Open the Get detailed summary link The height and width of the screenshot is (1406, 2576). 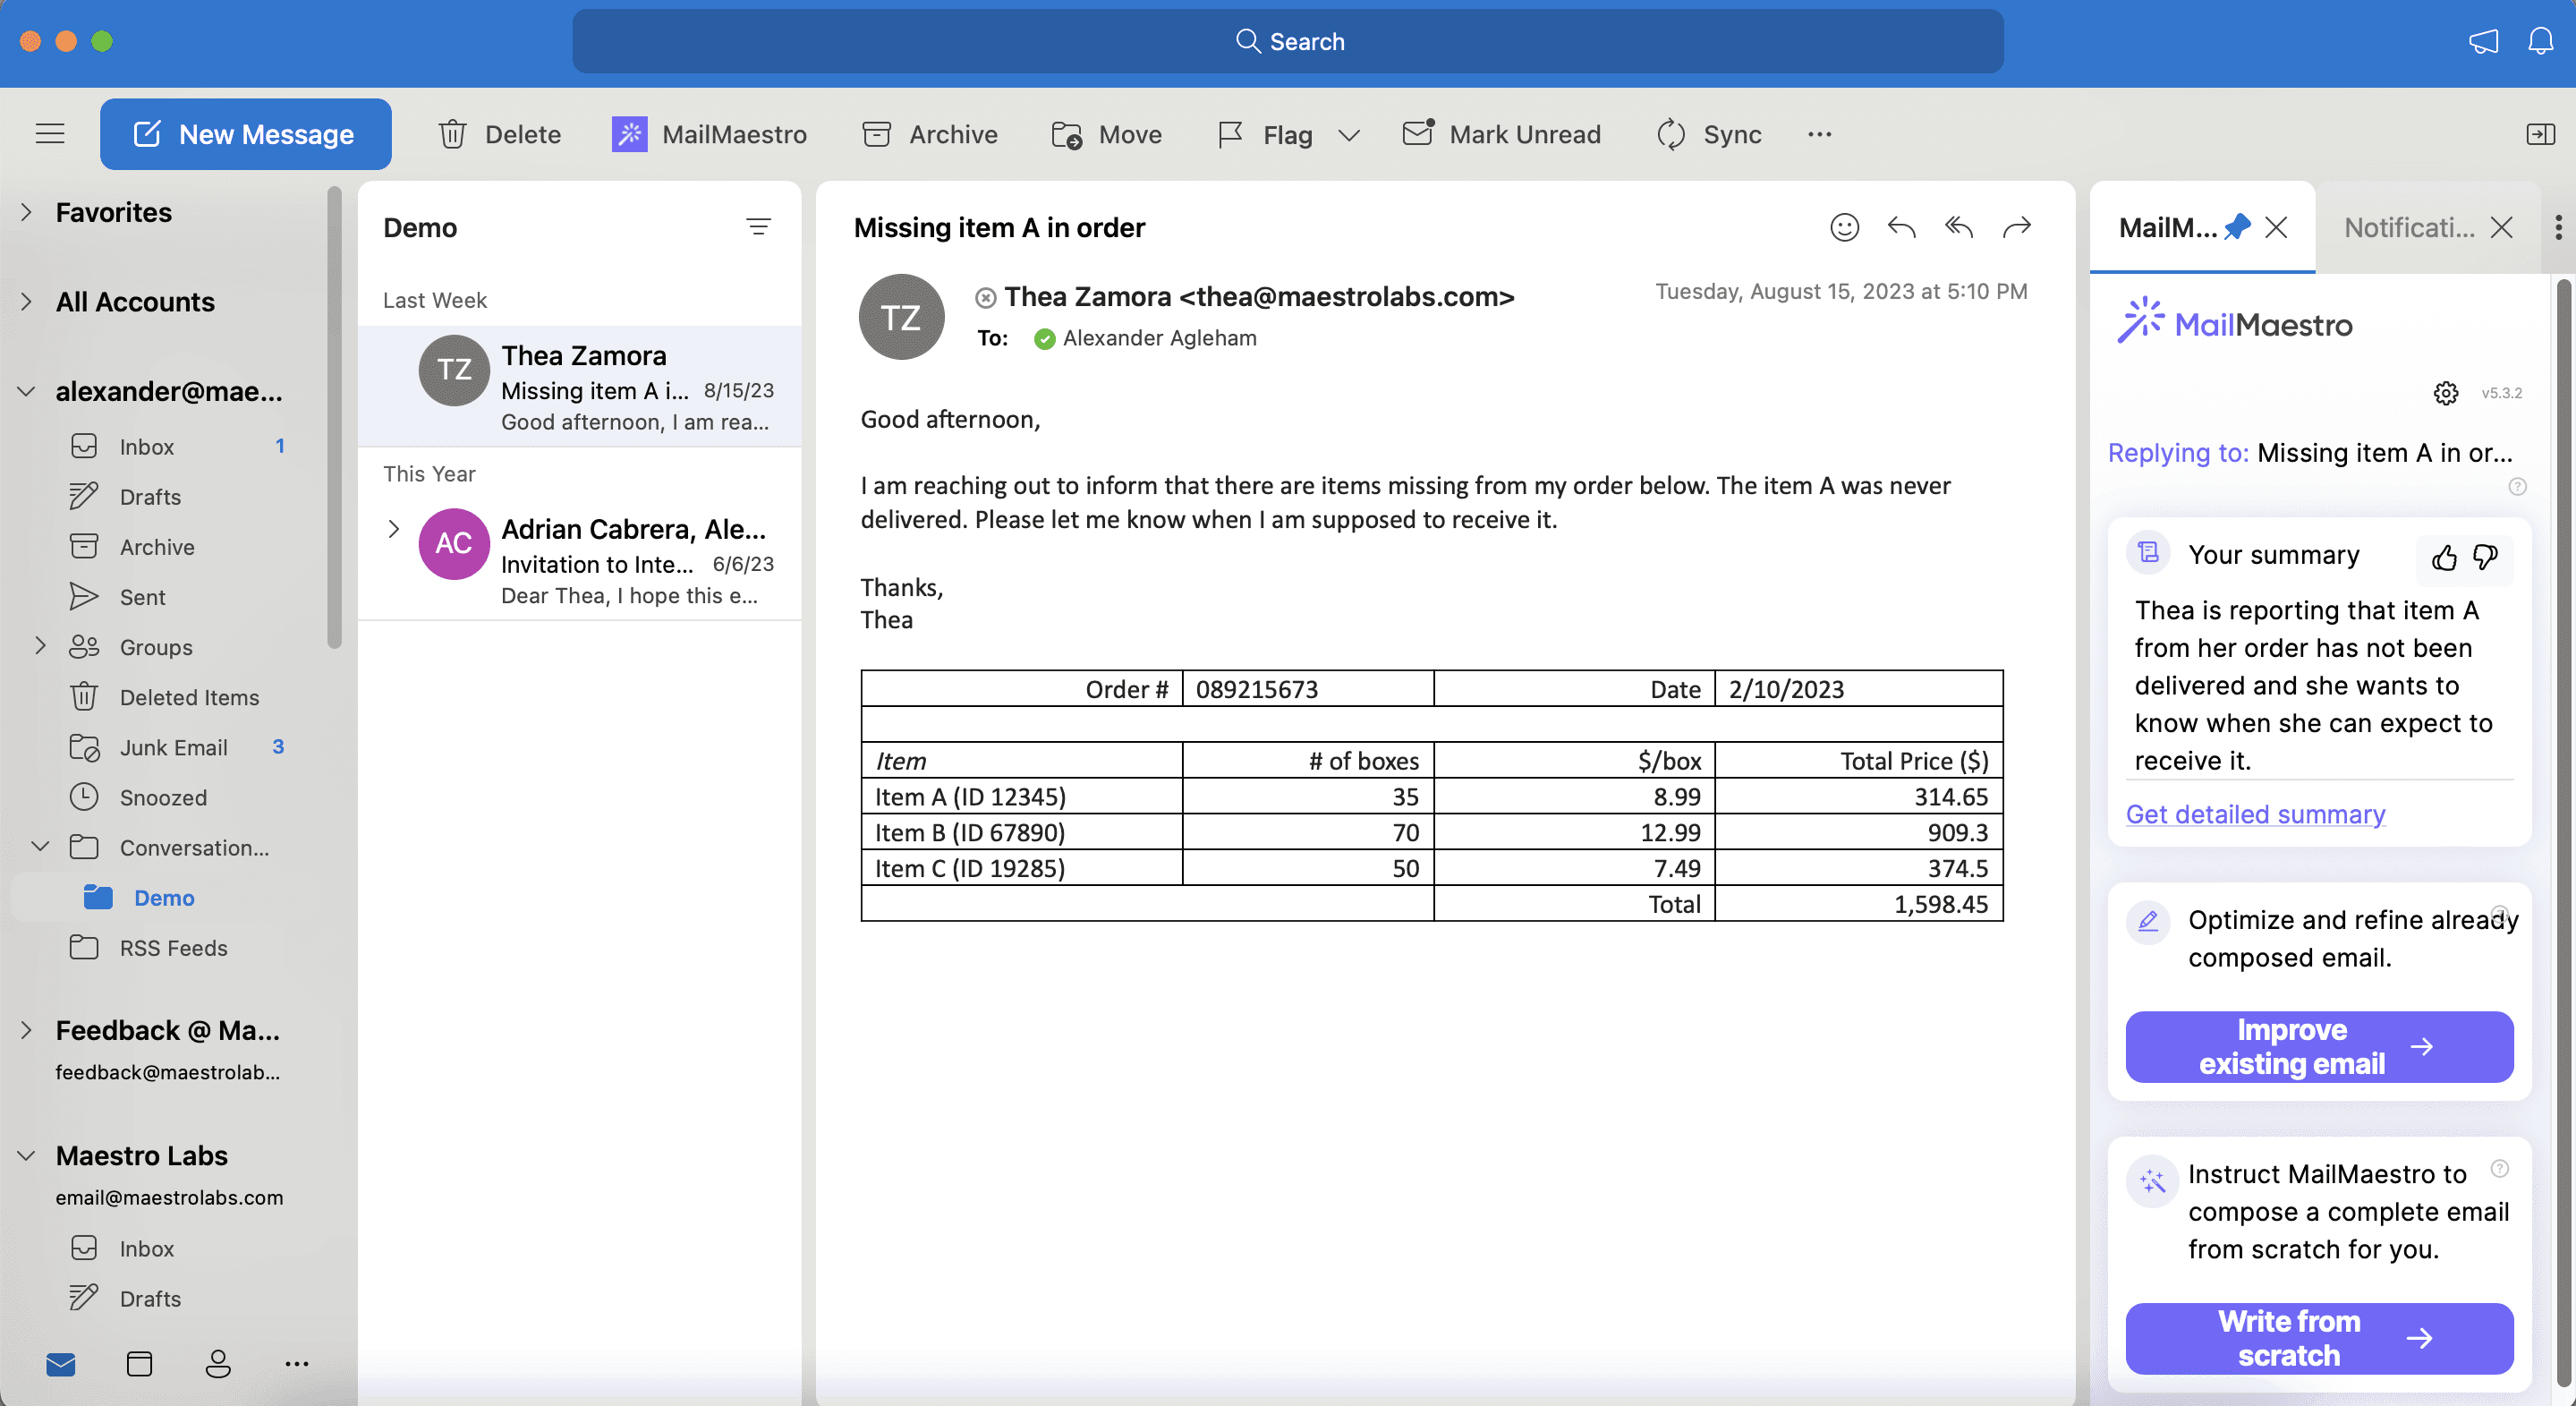coord(2254,814)
